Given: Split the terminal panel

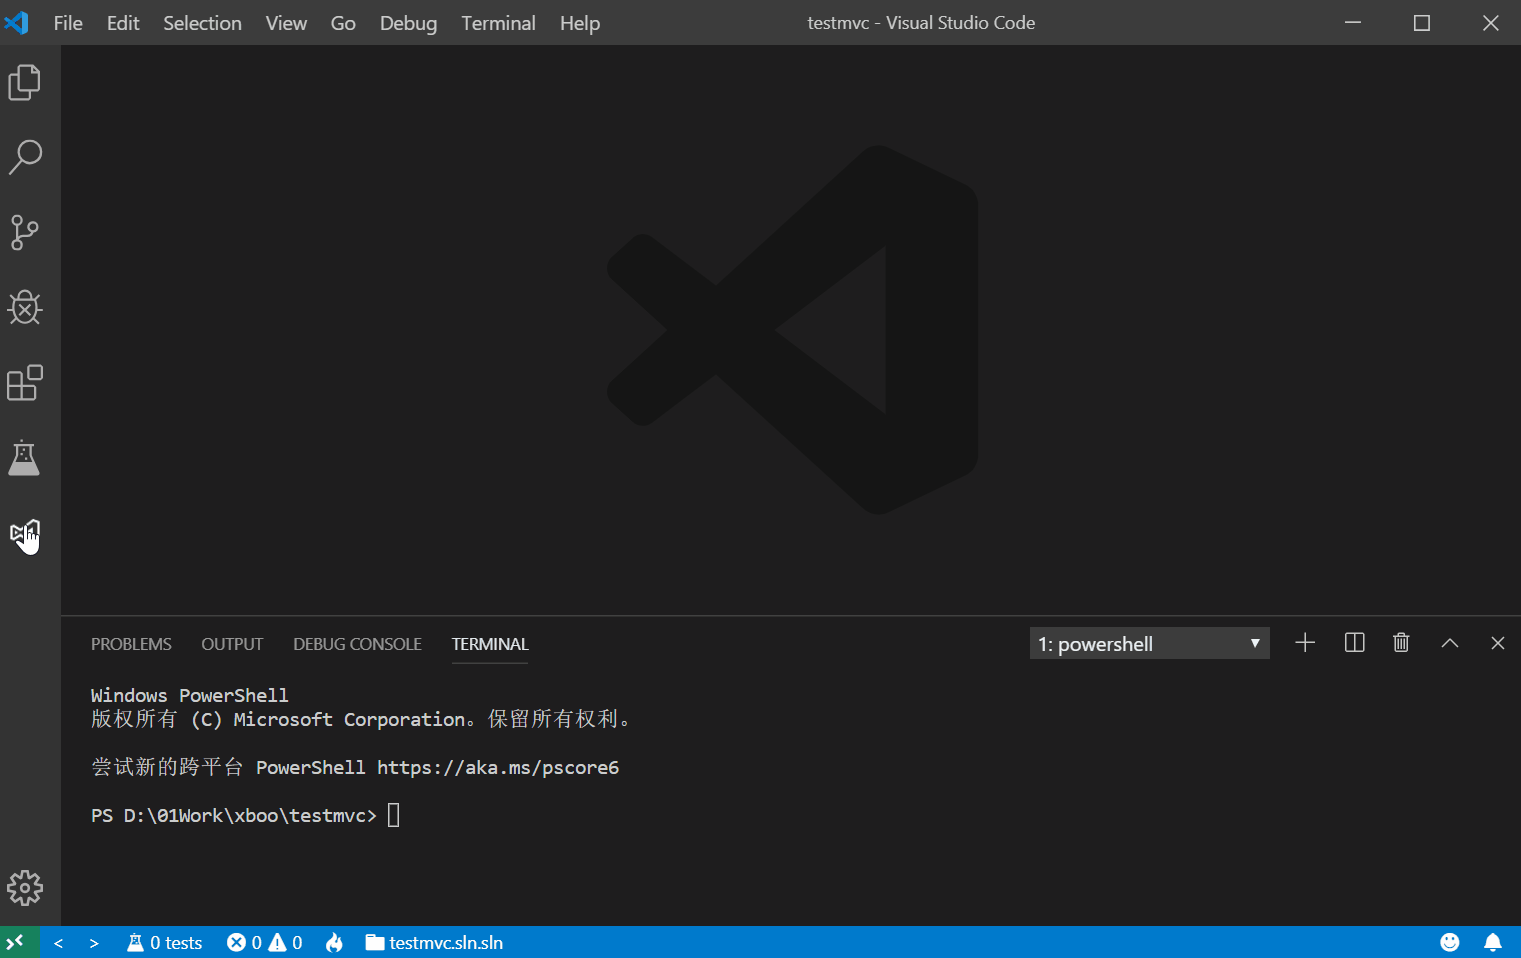Looking at the screenshot, I should (1355, 643).
